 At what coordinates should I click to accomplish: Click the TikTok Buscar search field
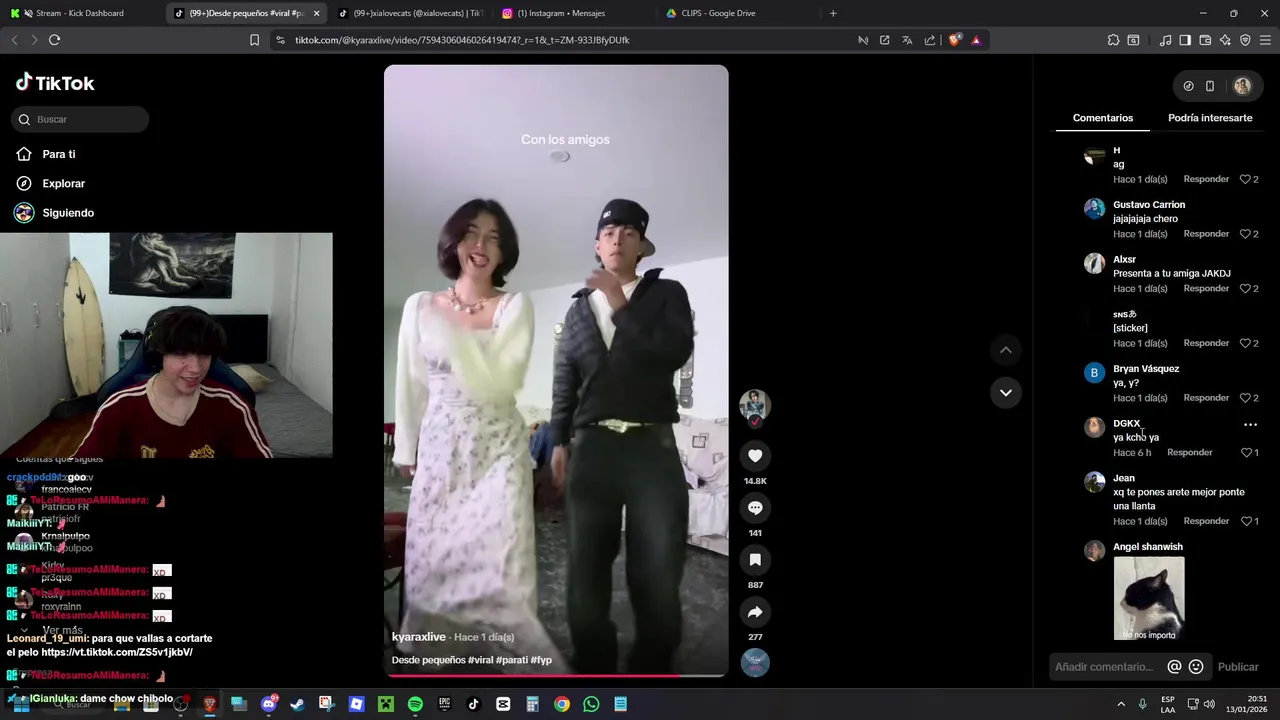click(x=80, y=119)
